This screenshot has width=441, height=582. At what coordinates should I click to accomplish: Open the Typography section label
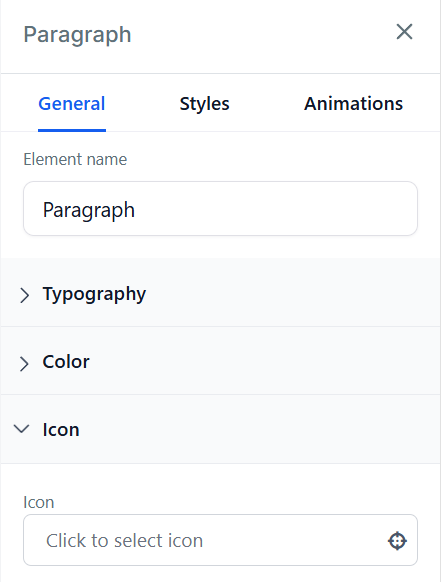pos(94,294)
